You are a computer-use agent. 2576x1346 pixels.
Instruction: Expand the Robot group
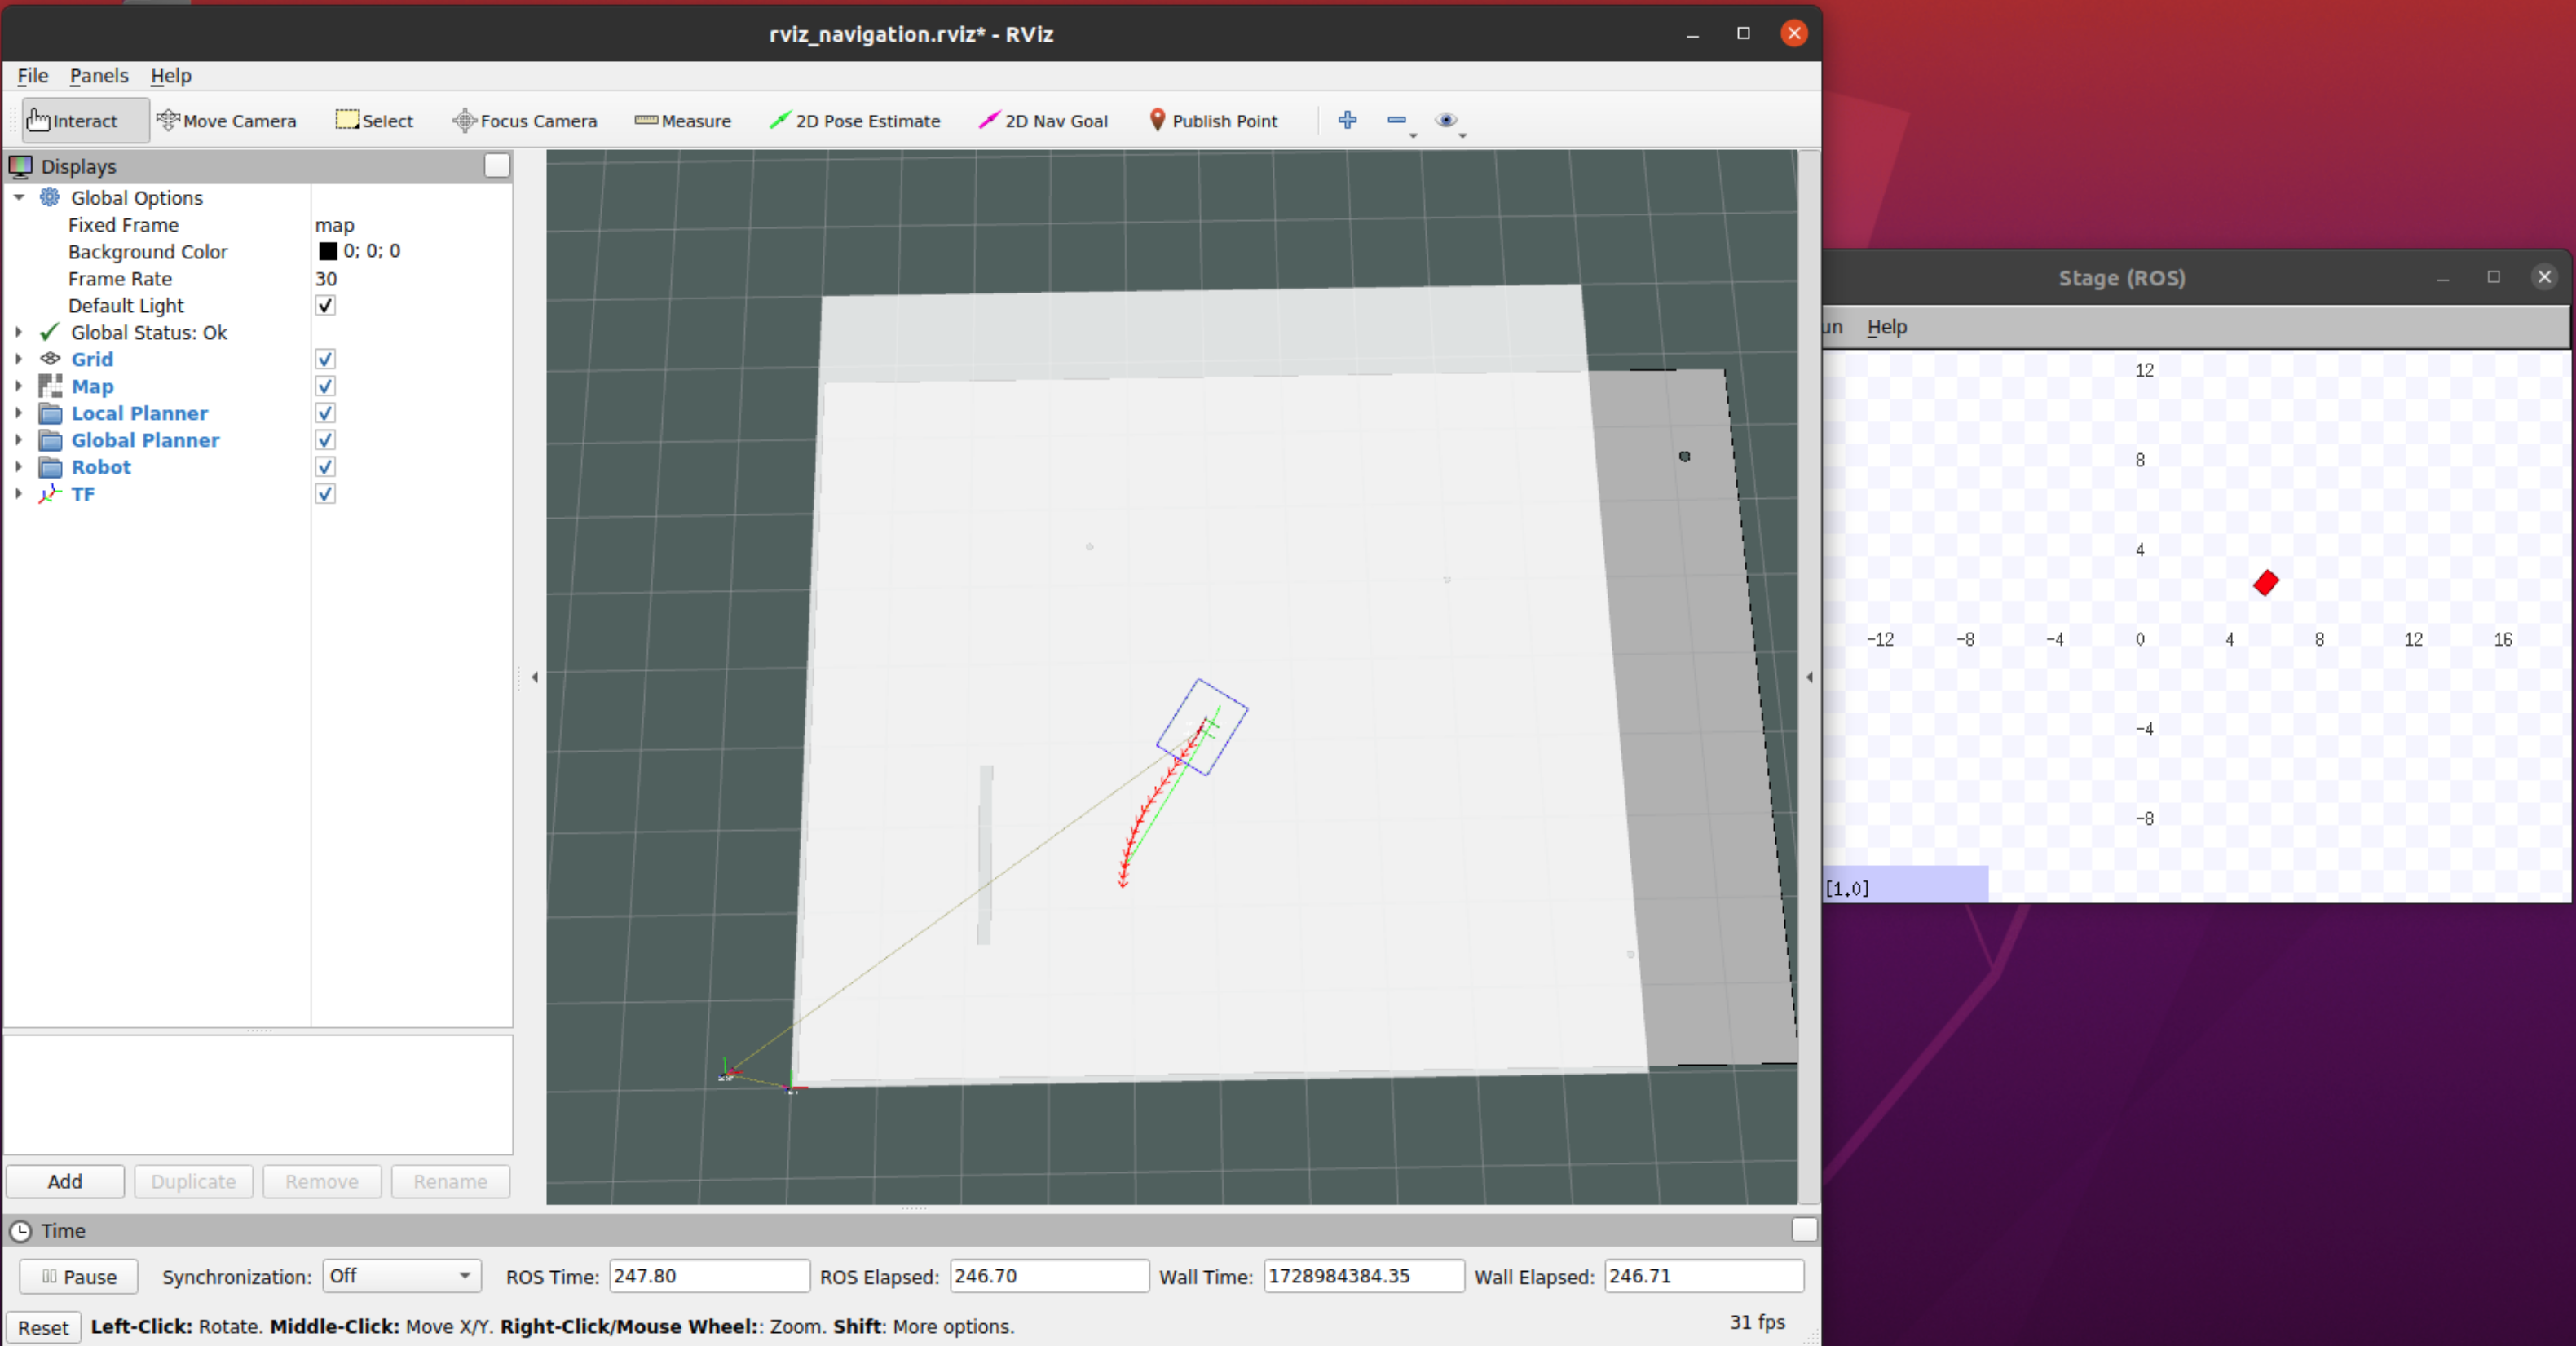click(19, 467)
